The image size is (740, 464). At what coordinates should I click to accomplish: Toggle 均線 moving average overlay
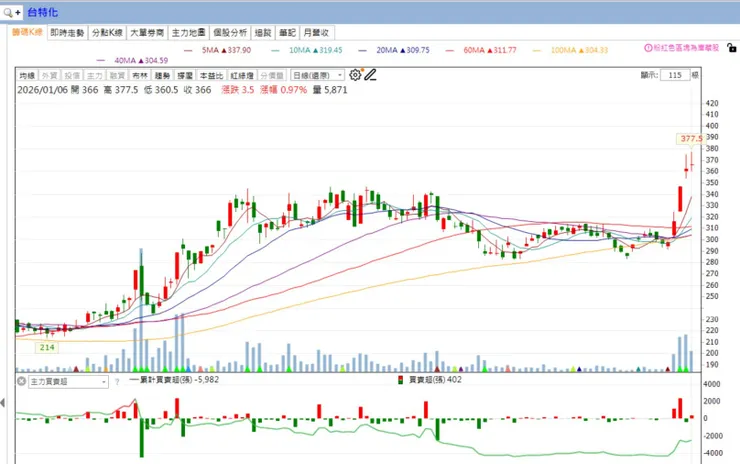point(27,76)
